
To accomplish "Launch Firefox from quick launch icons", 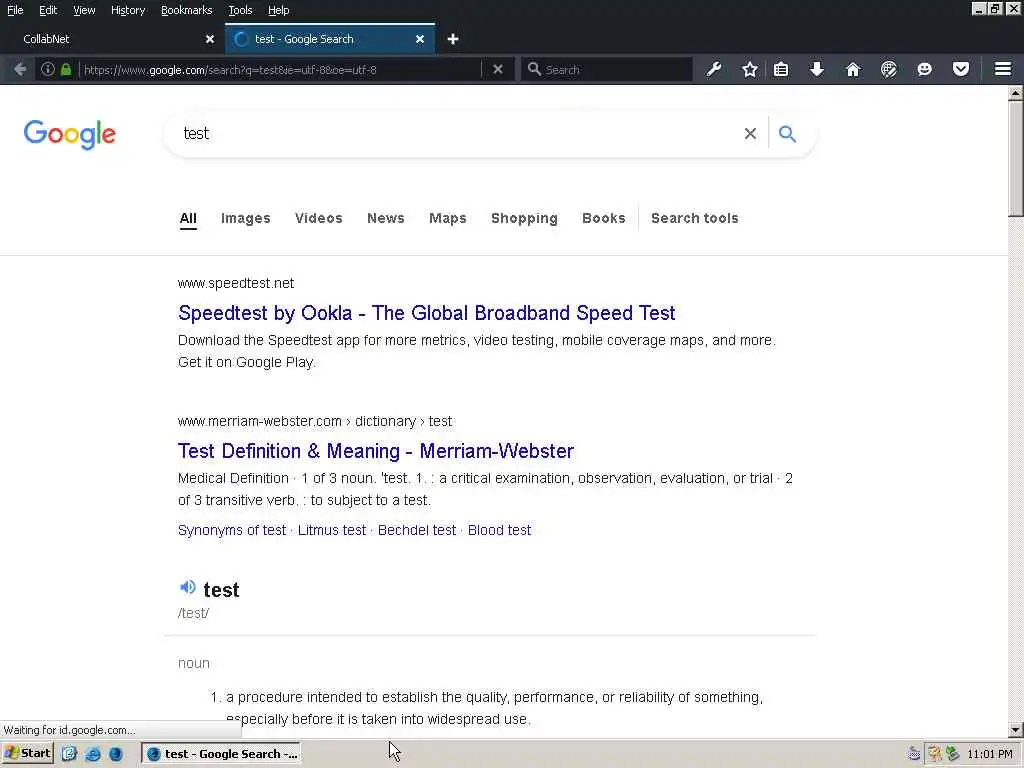I will pyautogui.click(x=116, y=754).
